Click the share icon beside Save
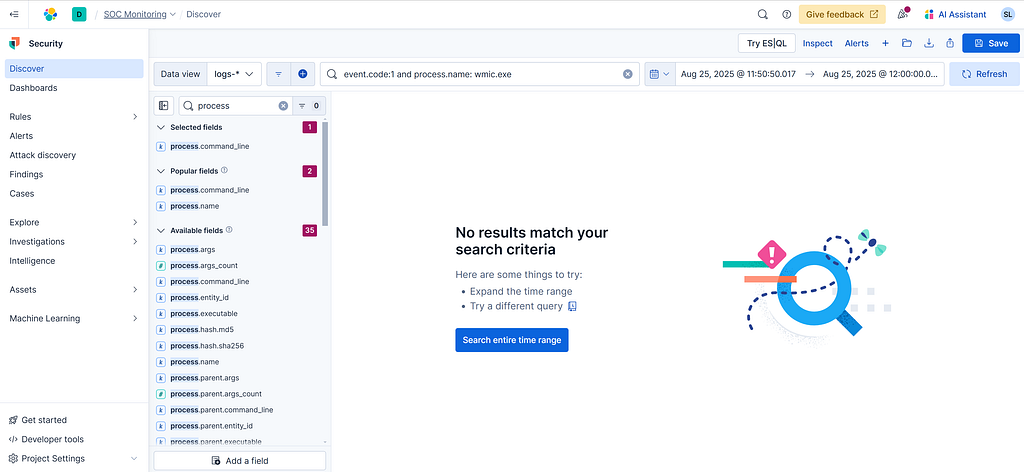 tap(949, 43)
